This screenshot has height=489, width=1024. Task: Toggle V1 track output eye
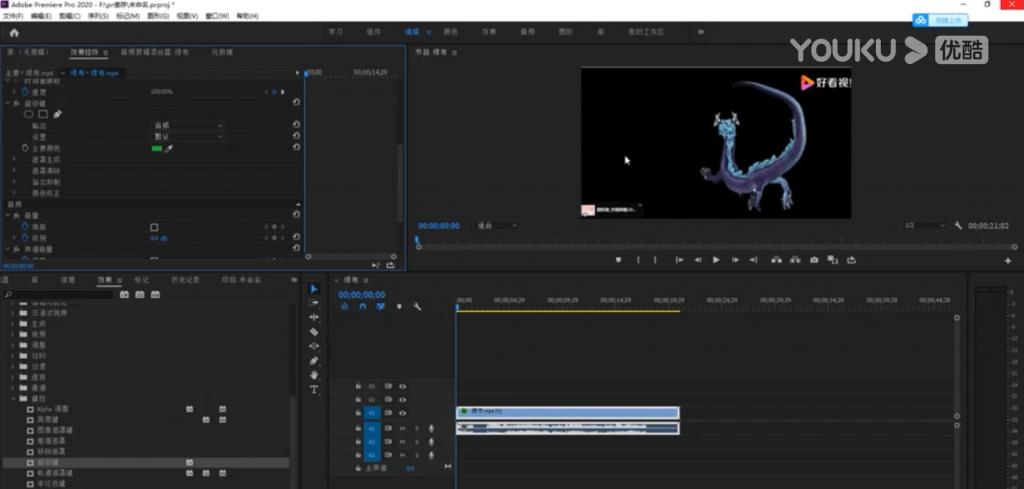point(402,413)
